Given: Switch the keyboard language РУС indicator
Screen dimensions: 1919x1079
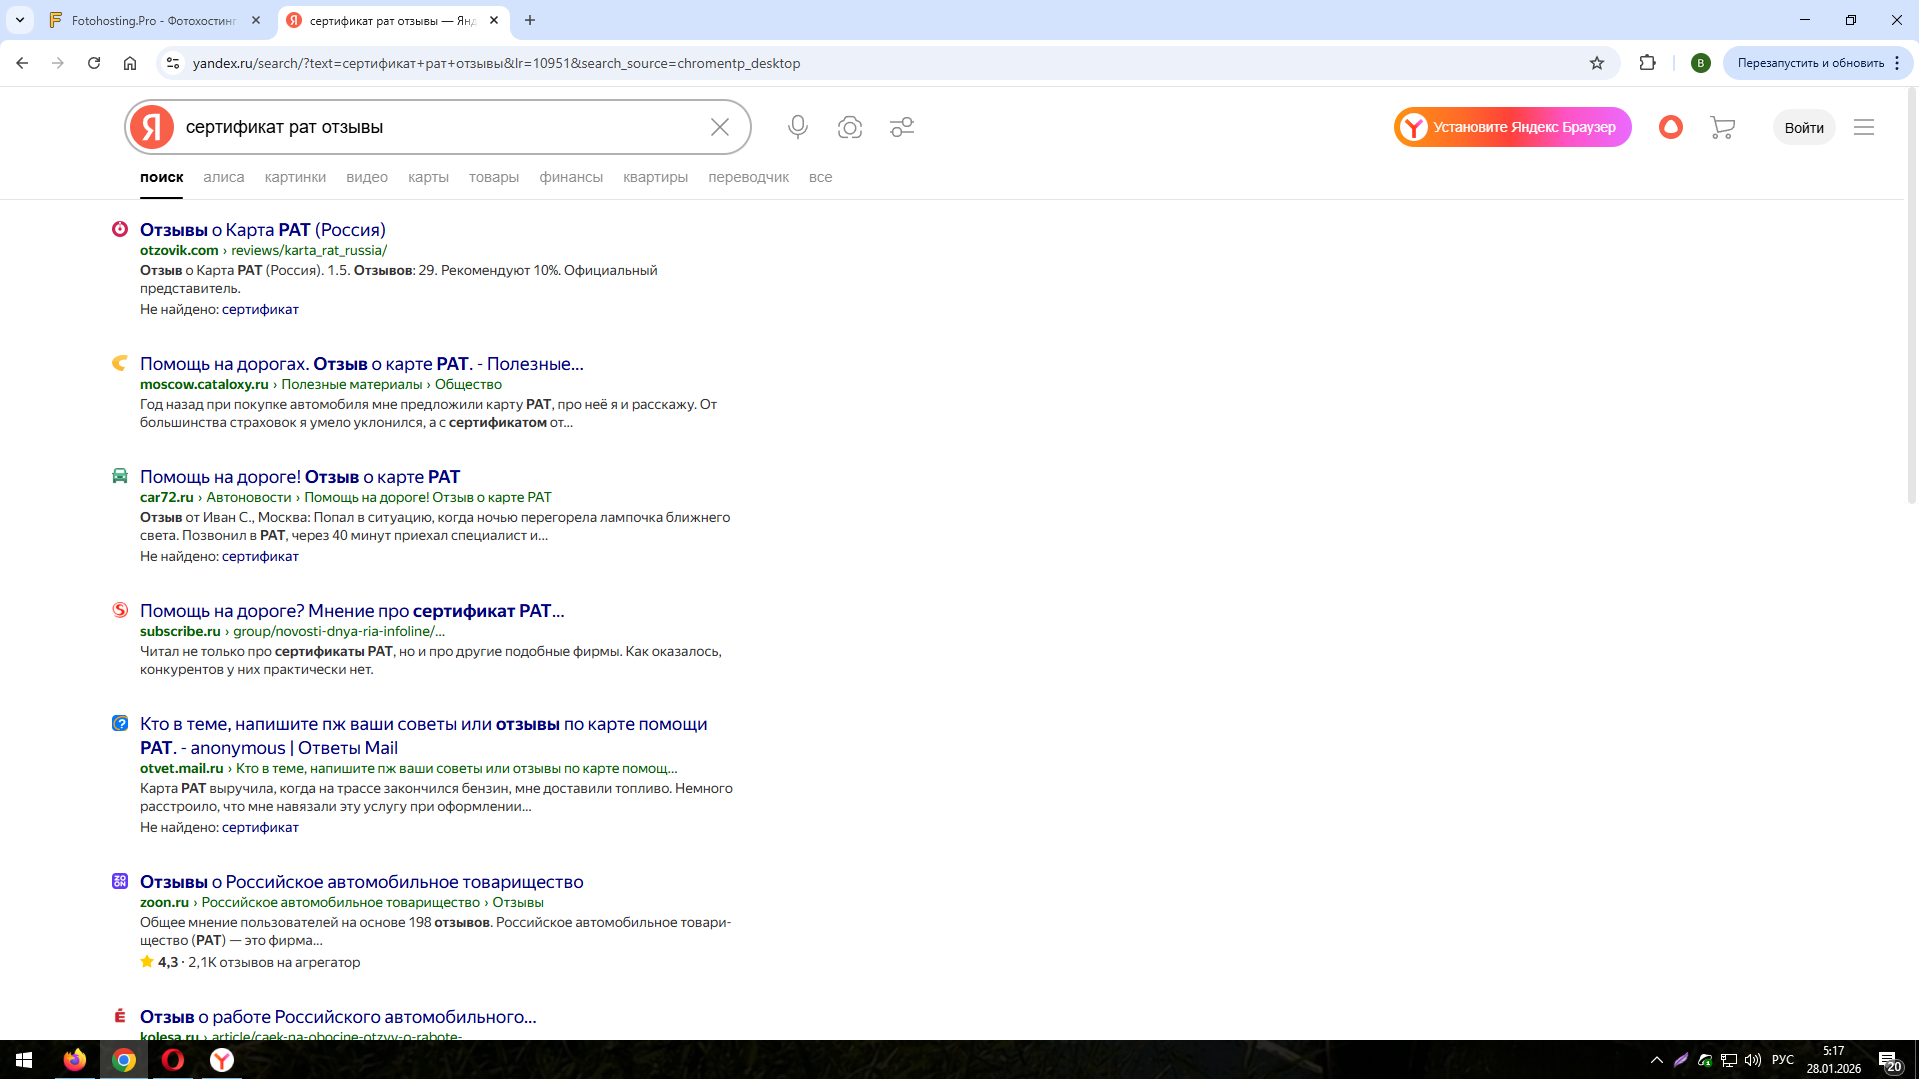Looking at the screenshot, I should tap(1783, 1060).
